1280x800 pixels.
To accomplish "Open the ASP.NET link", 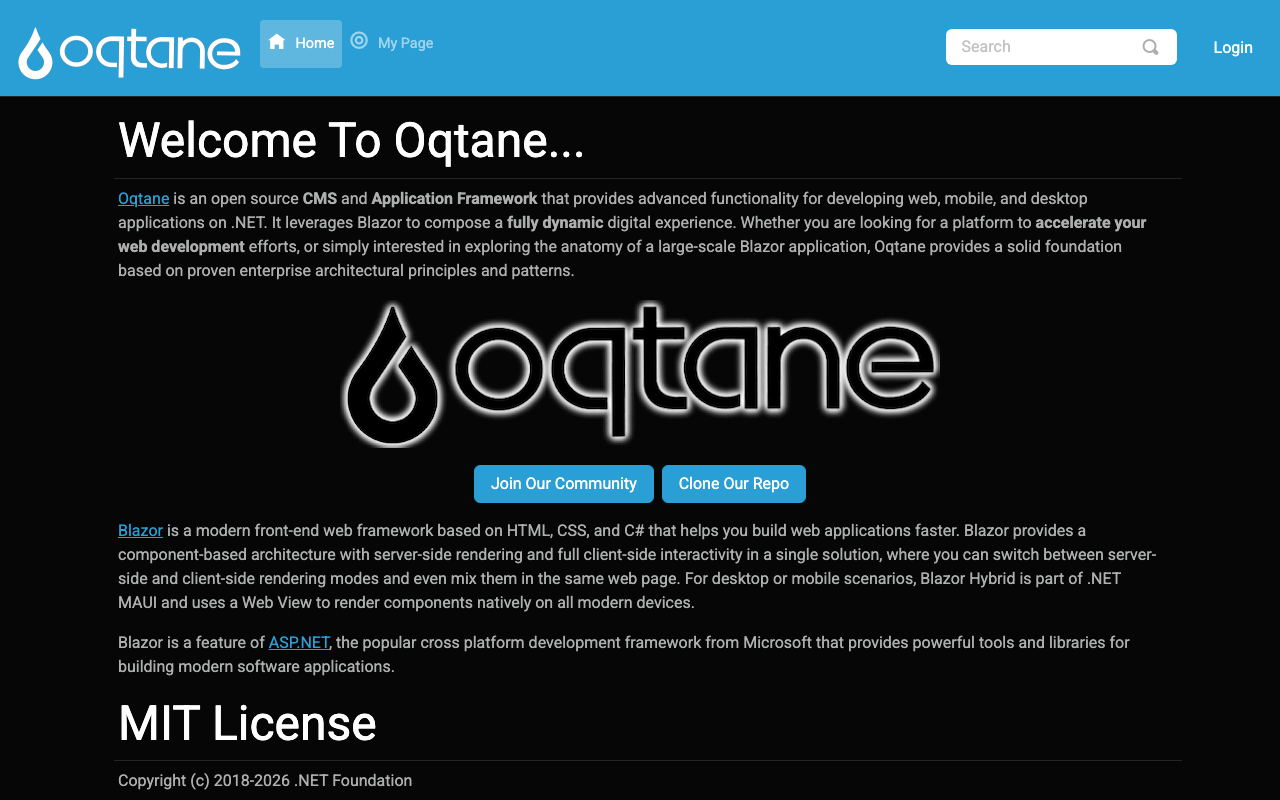I will pyautogui.click(x=299, y=642).
